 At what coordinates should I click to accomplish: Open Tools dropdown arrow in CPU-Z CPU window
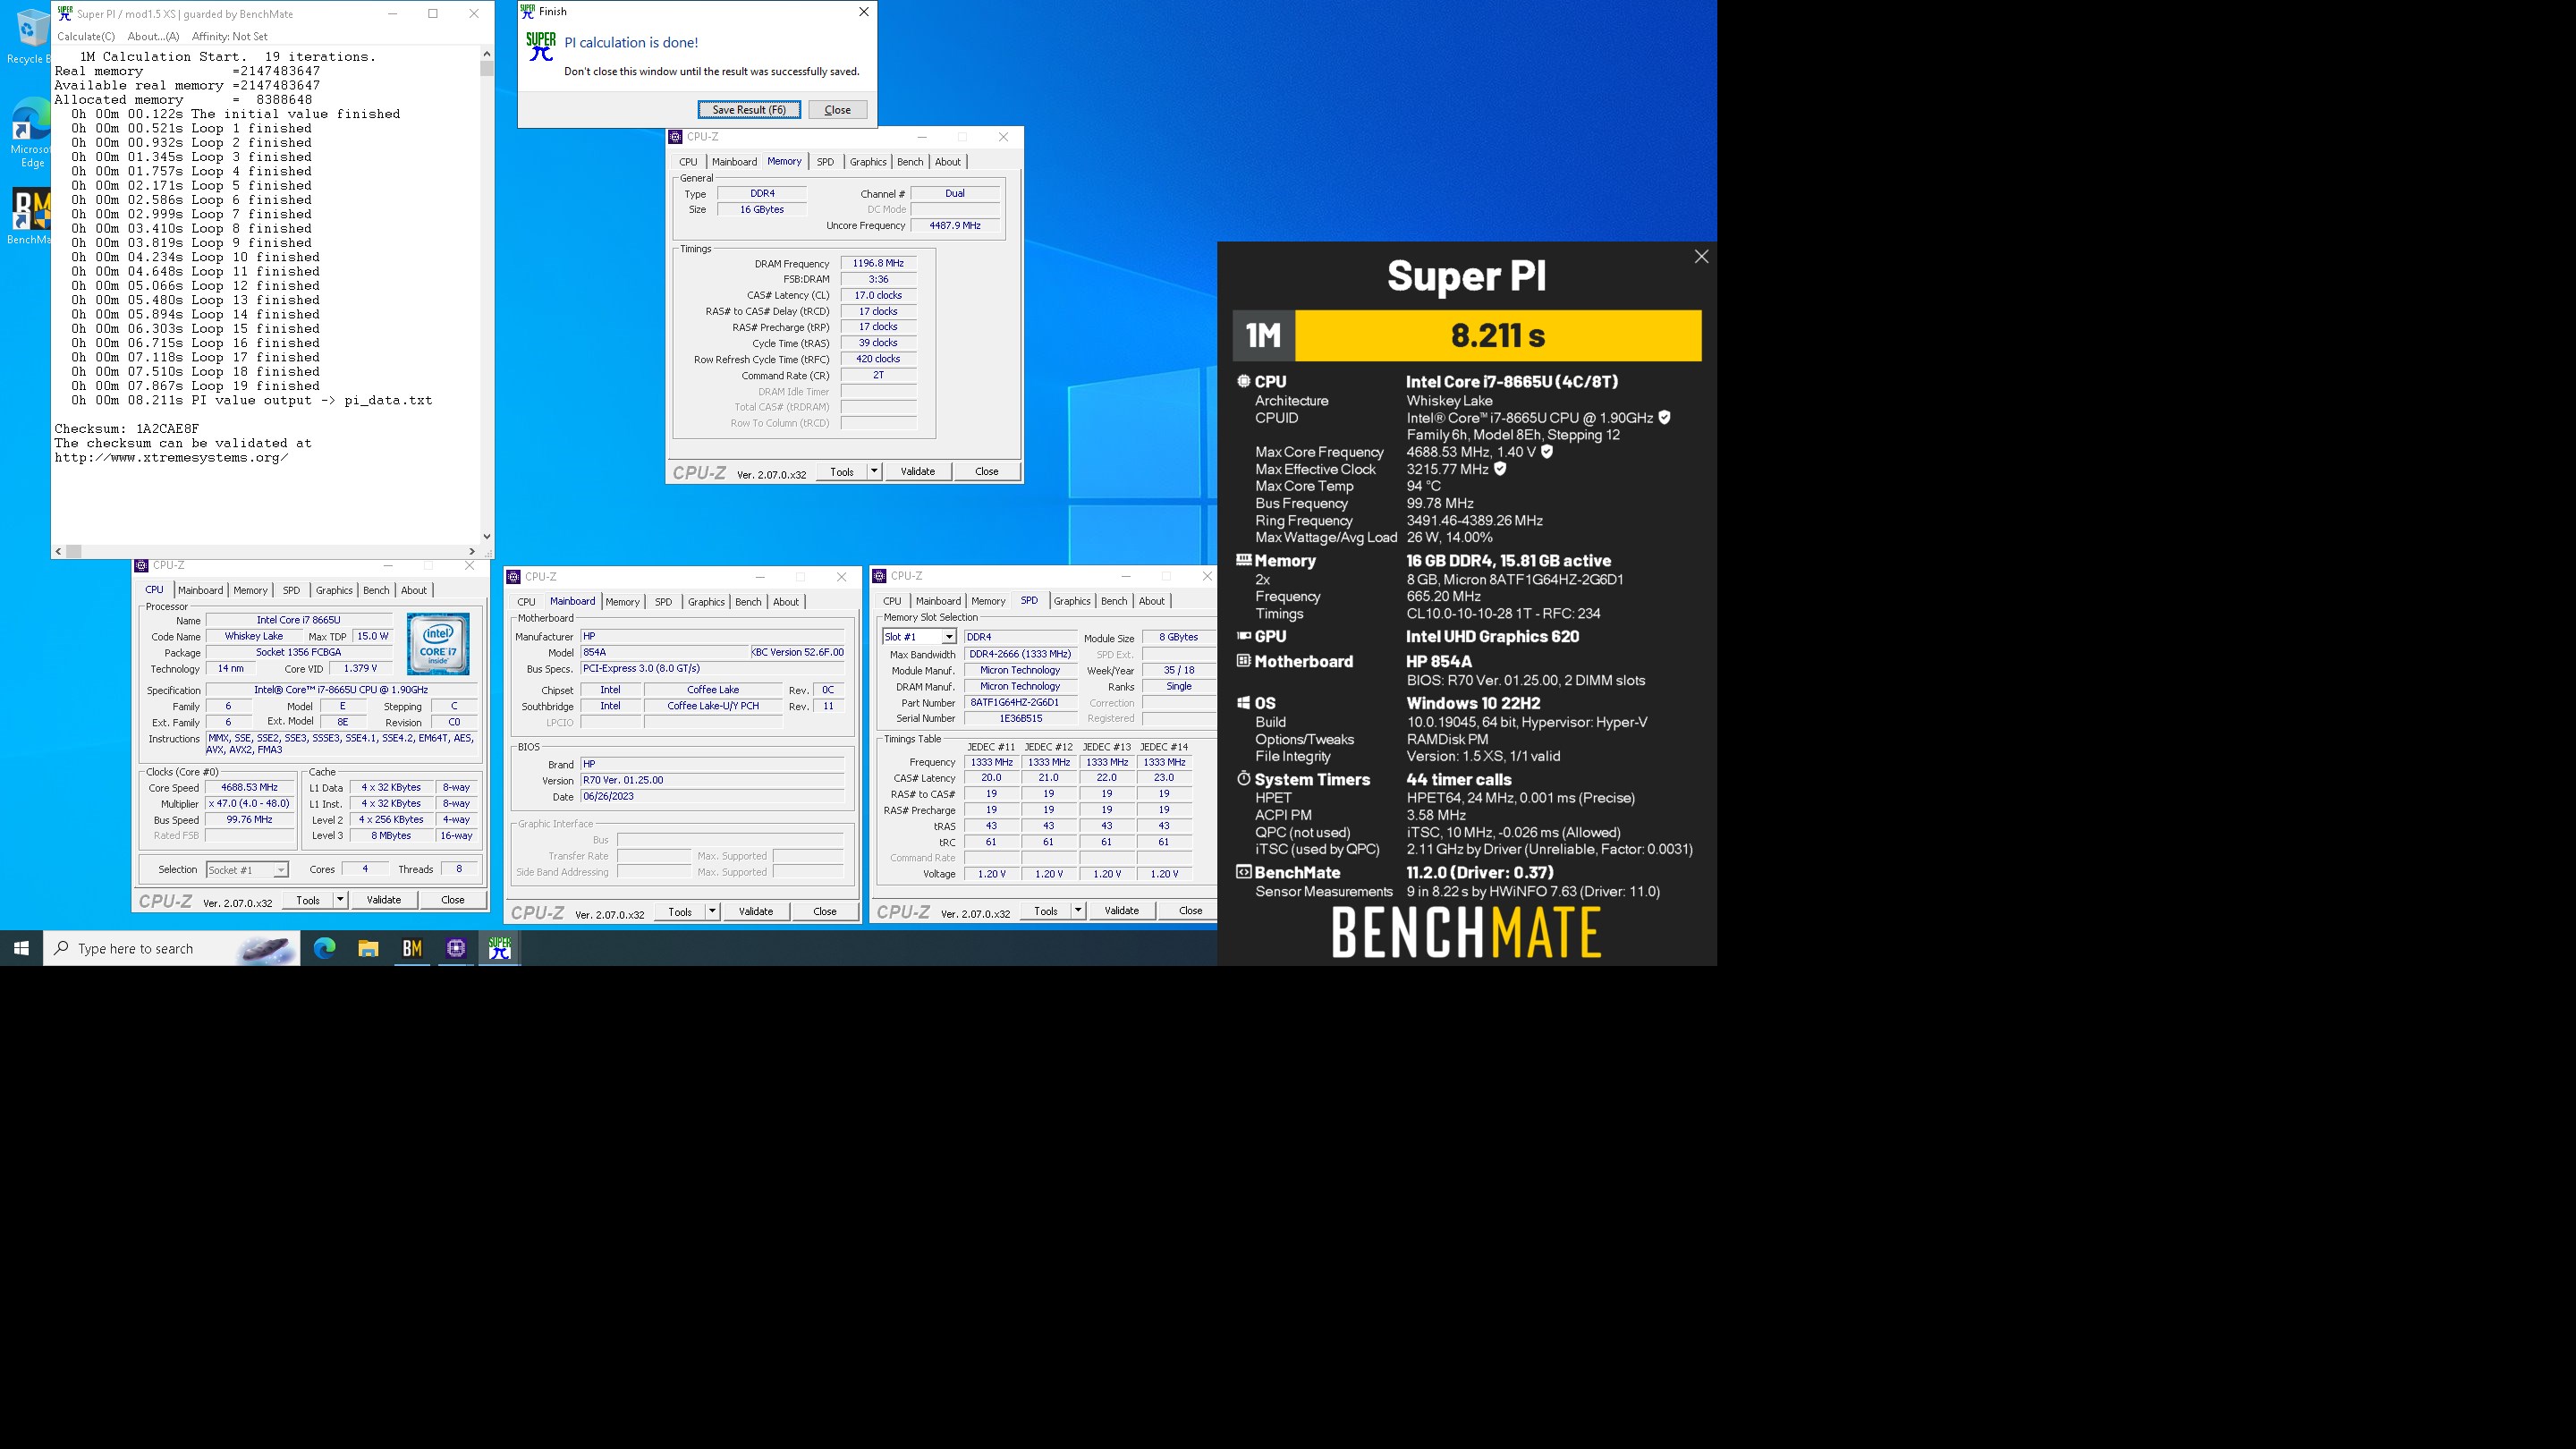pos(340,900)
